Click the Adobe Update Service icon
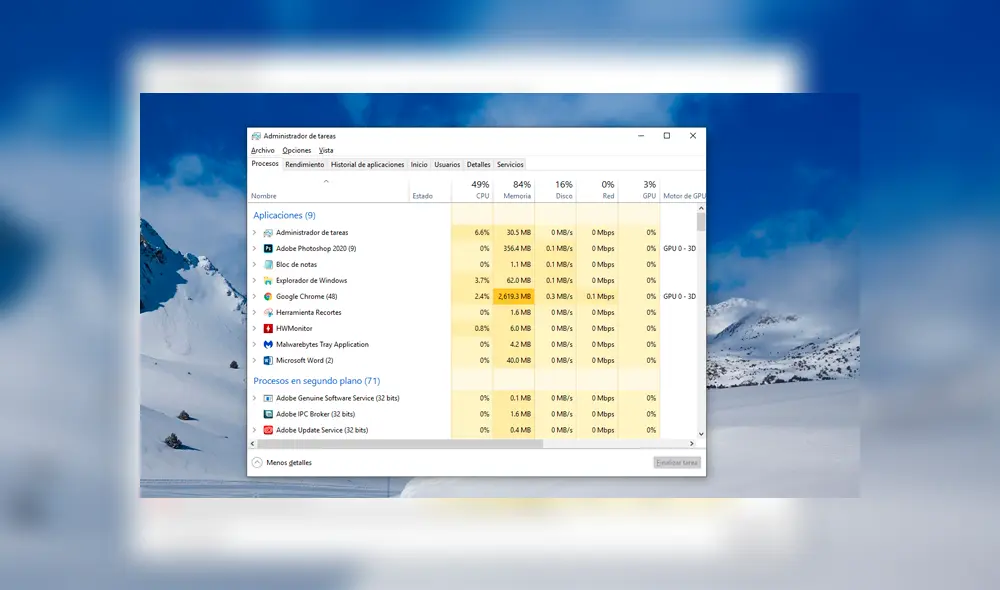Image resolution: width=1000 pixels, height=590 pixels. (x=267, y=430)
